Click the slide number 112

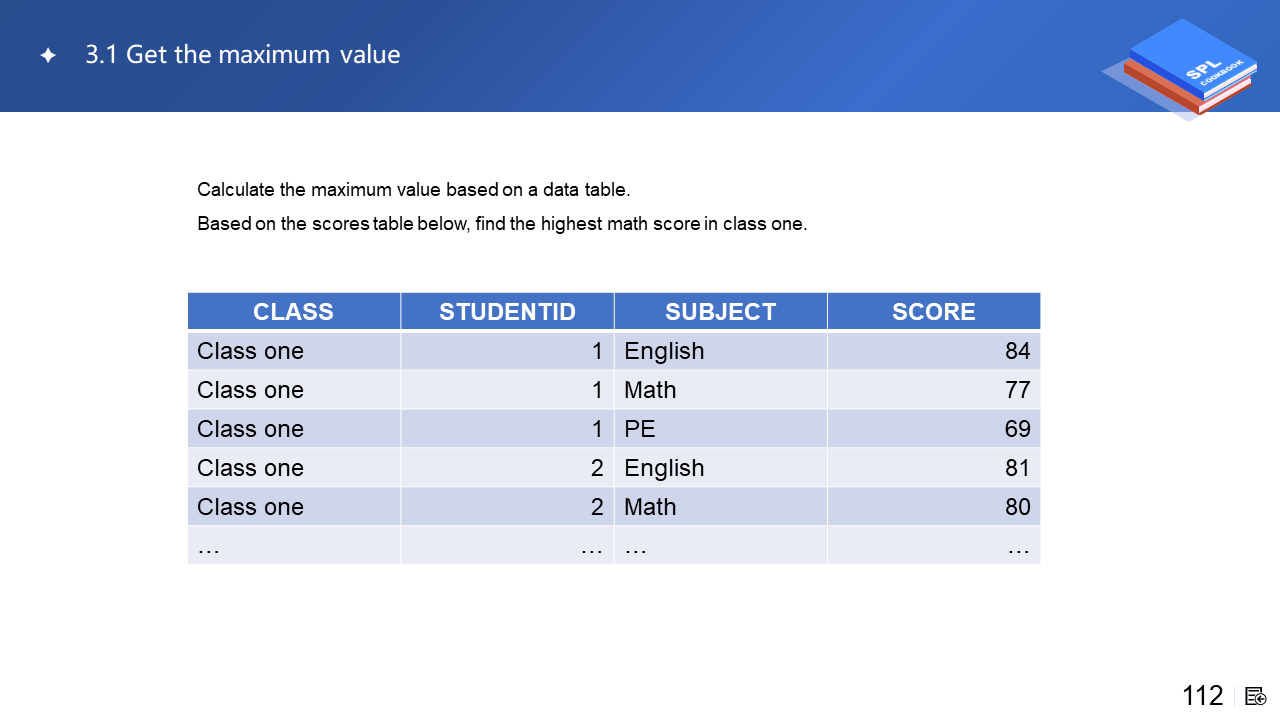click(x=1202, y=696)
